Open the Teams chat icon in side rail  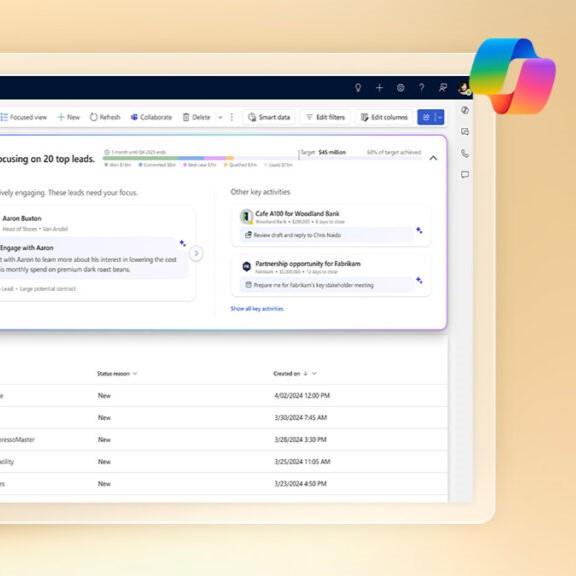point(465,132)
